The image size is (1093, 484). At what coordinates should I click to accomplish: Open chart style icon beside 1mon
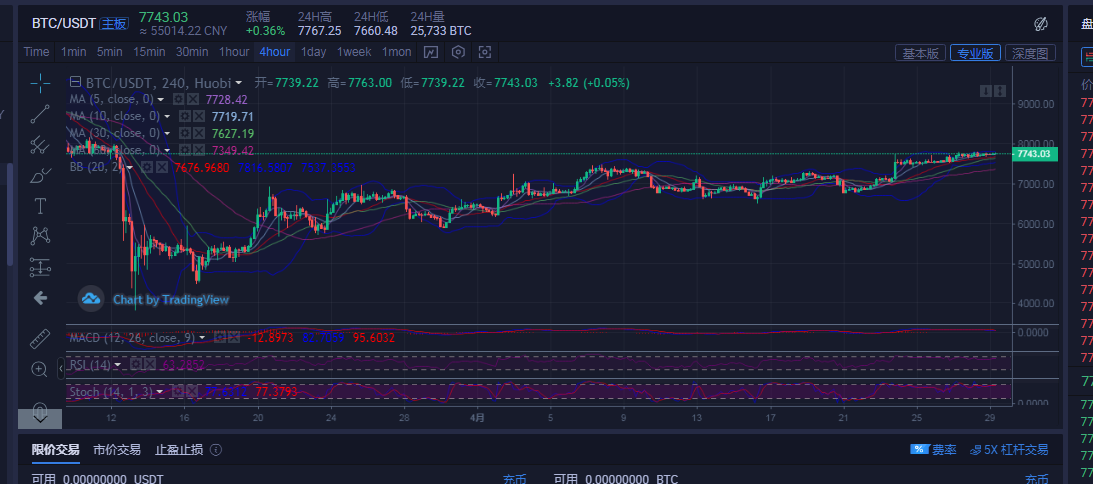click(x=431, y=52)
